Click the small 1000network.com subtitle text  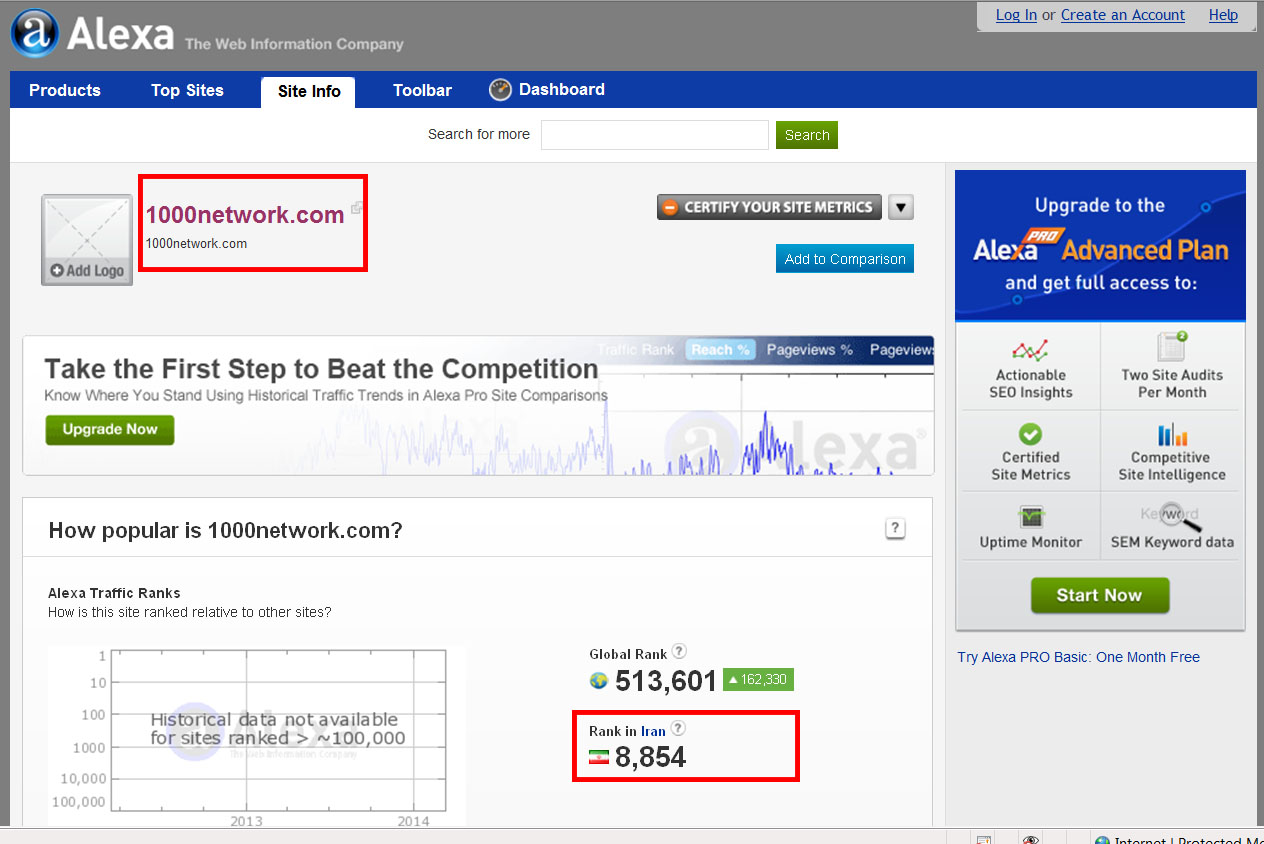[x=196, y=243]
